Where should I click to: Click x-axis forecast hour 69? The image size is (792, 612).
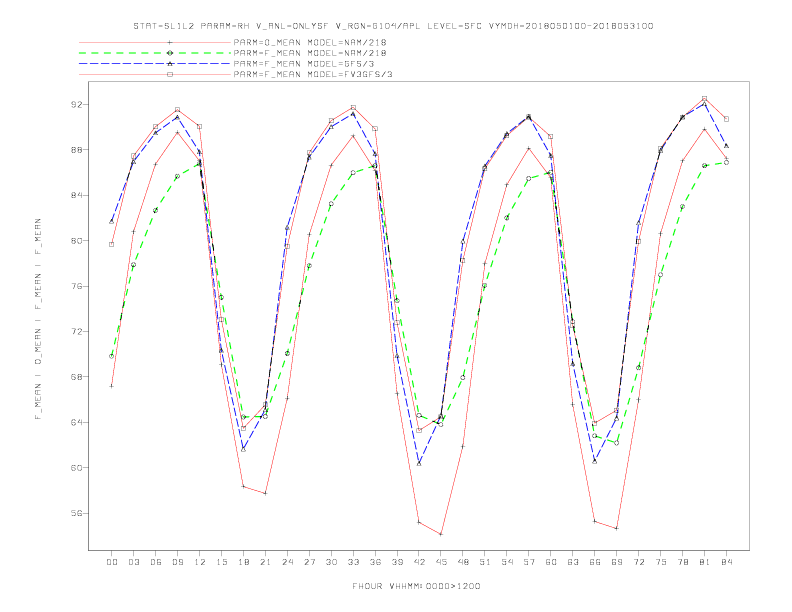[617, 562]
